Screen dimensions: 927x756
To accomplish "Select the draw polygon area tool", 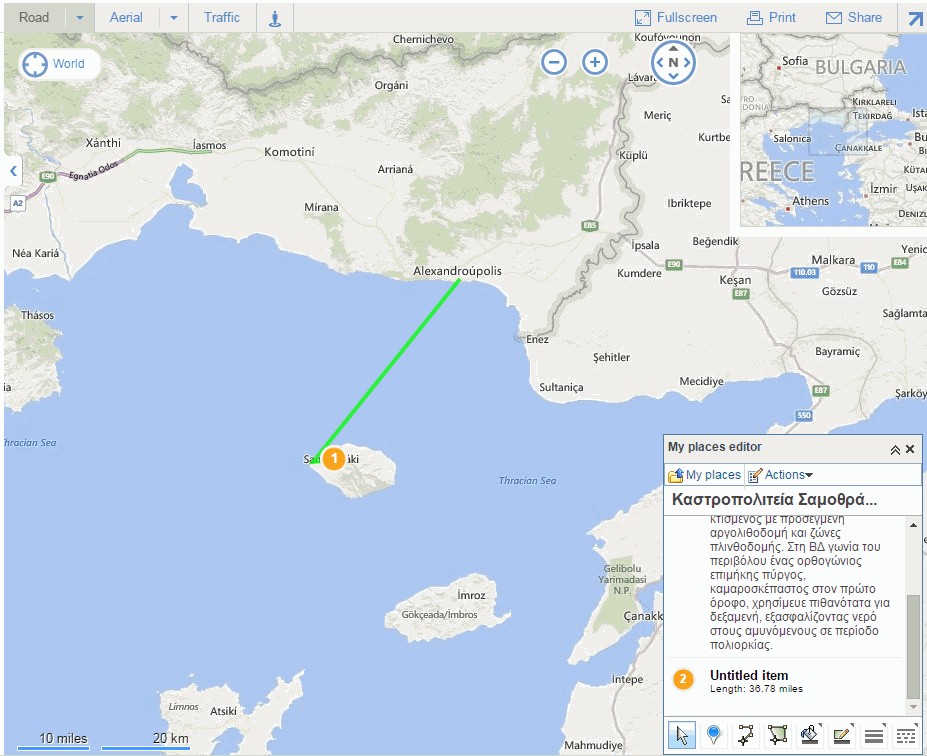I will pos(777,735).
